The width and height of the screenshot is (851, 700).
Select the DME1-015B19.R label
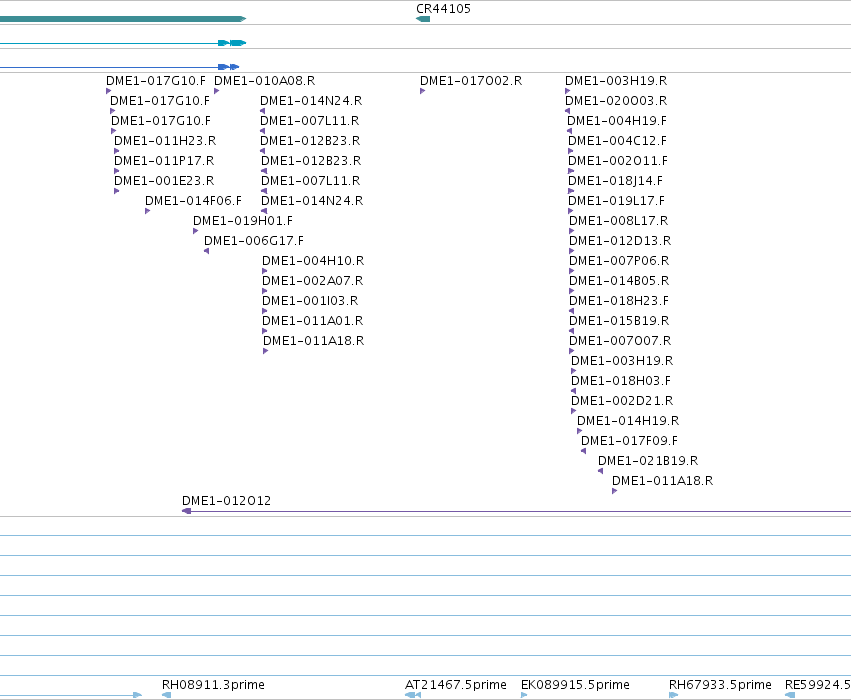click(619, 321)
